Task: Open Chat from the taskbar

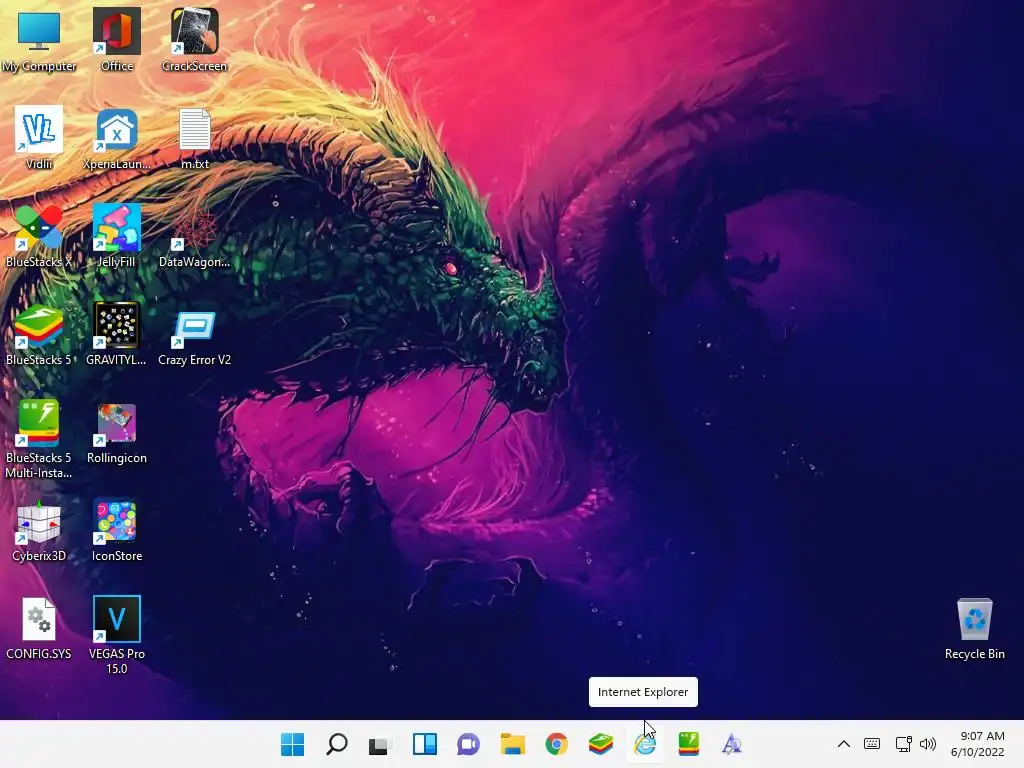Action: click(468, 744)
